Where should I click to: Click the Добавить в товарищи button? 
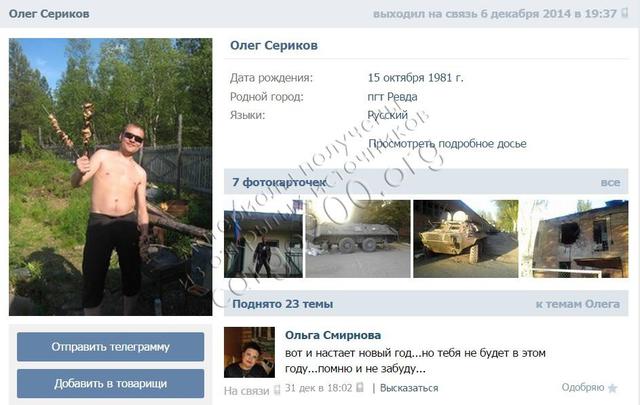coord(111,383)
